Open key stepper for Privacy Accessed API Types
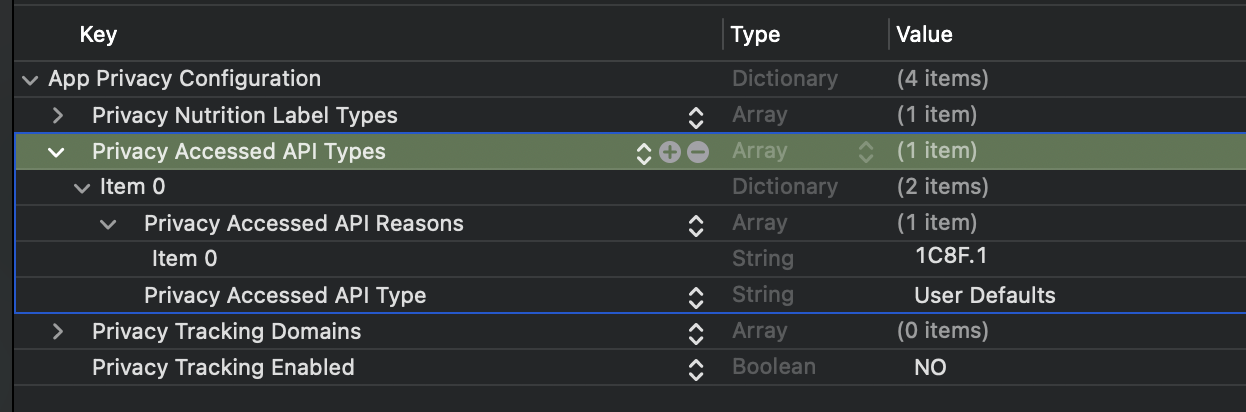Image resolution: width=1246 pixels, height=412 pixels. pyautogui.click(x=644, y=152)
